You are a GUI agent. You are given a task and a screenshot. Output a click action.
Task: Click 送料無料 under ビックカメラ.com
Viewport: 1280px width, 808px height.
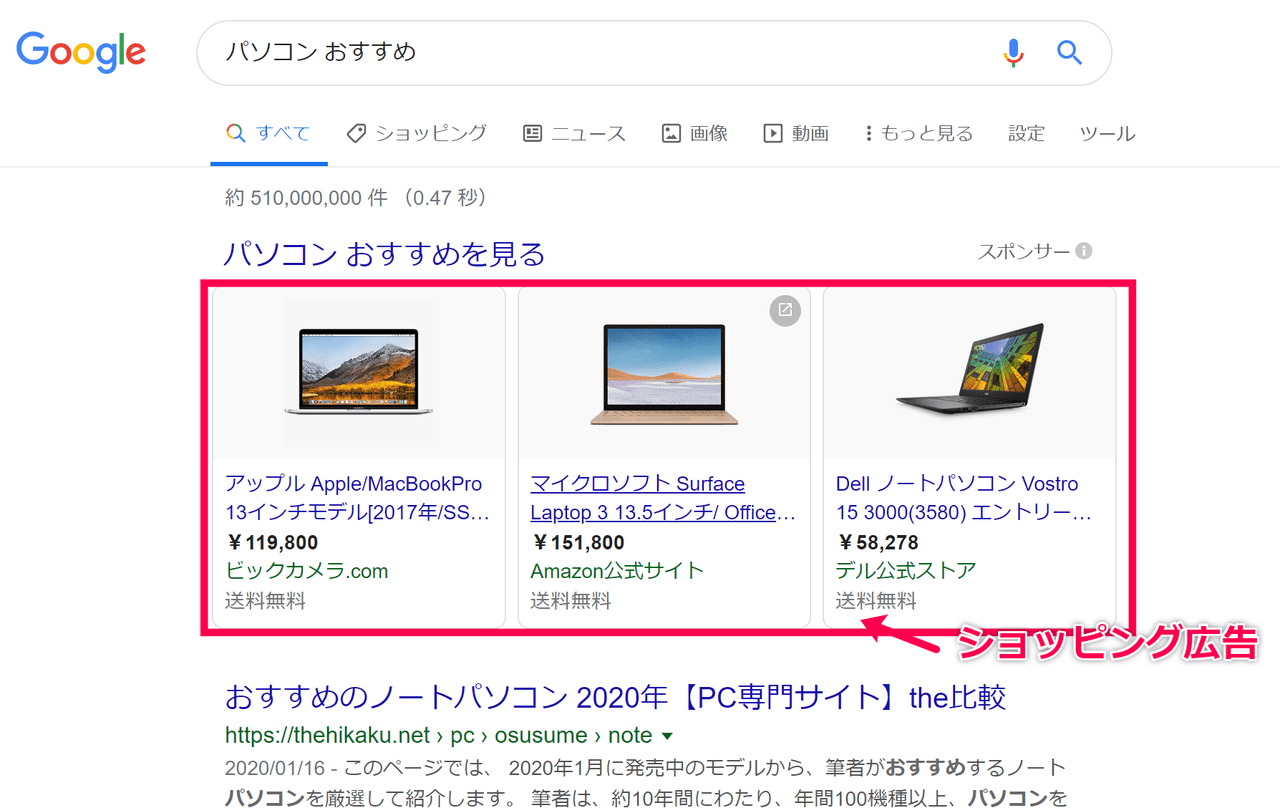point(265,601)
